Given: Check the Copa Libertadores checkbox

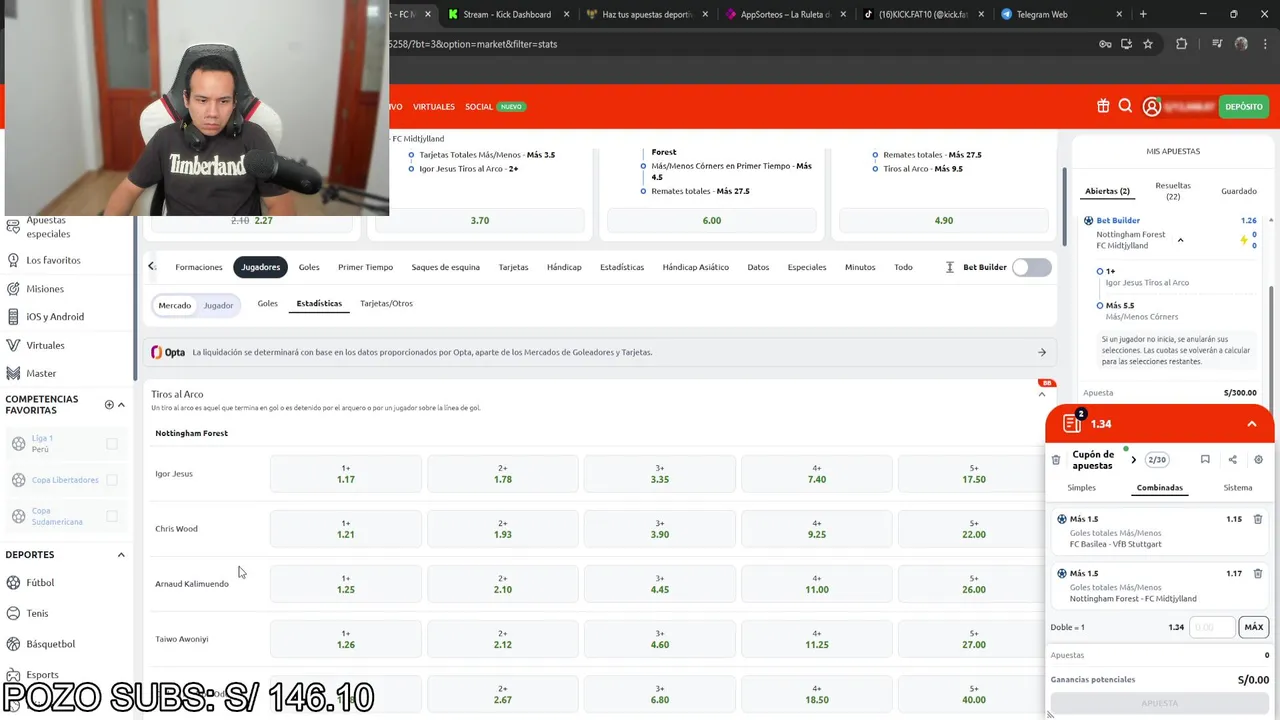Looking at the screenshot, I should click(112, 480).
